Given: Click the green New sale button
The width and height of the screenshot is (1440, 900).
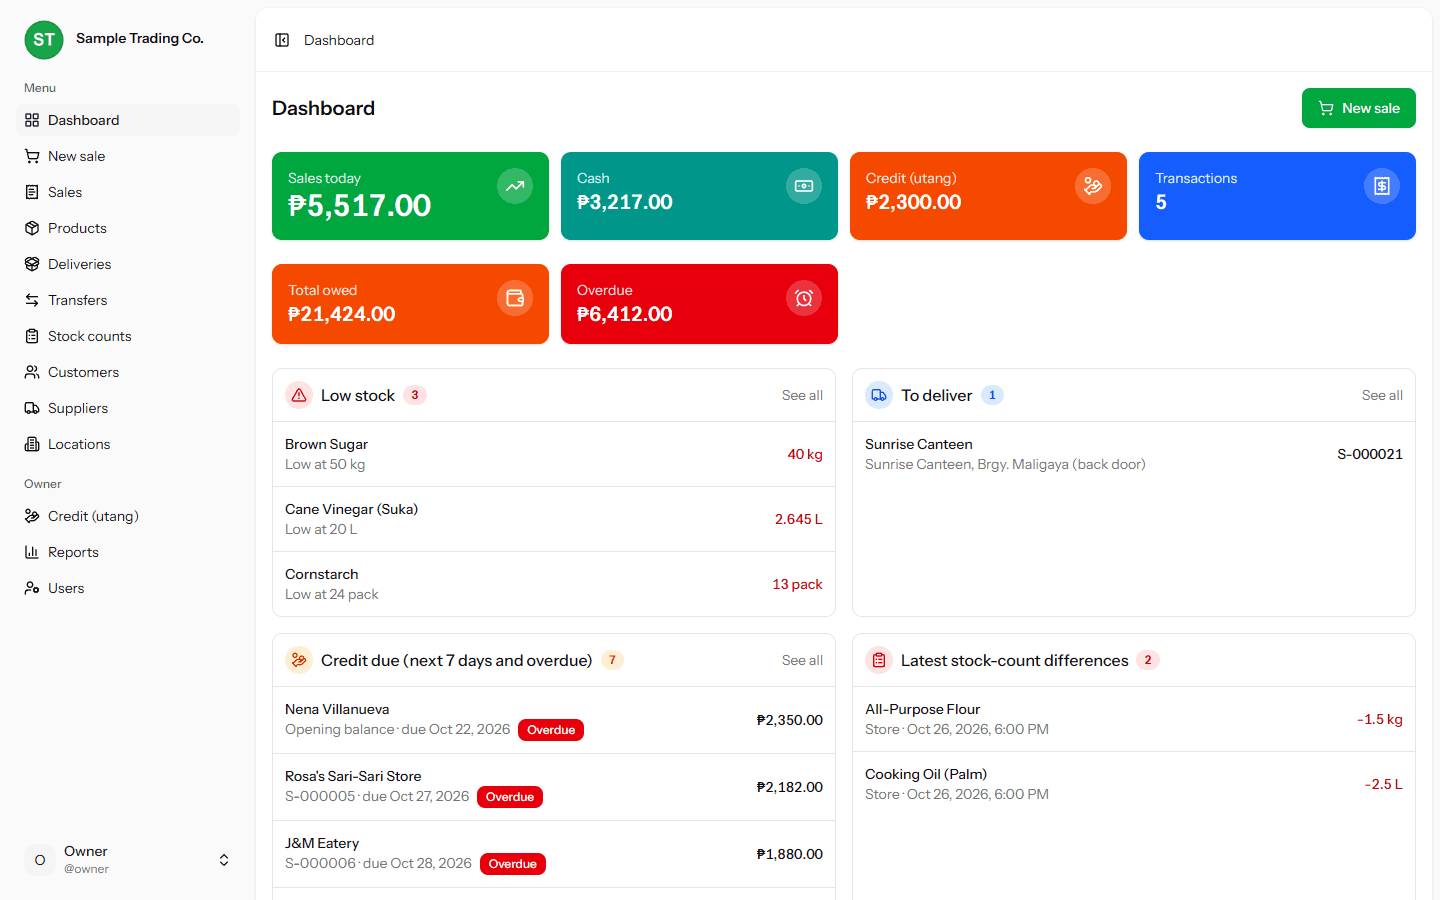Looking at the screenshot, I should (1359, 108).
